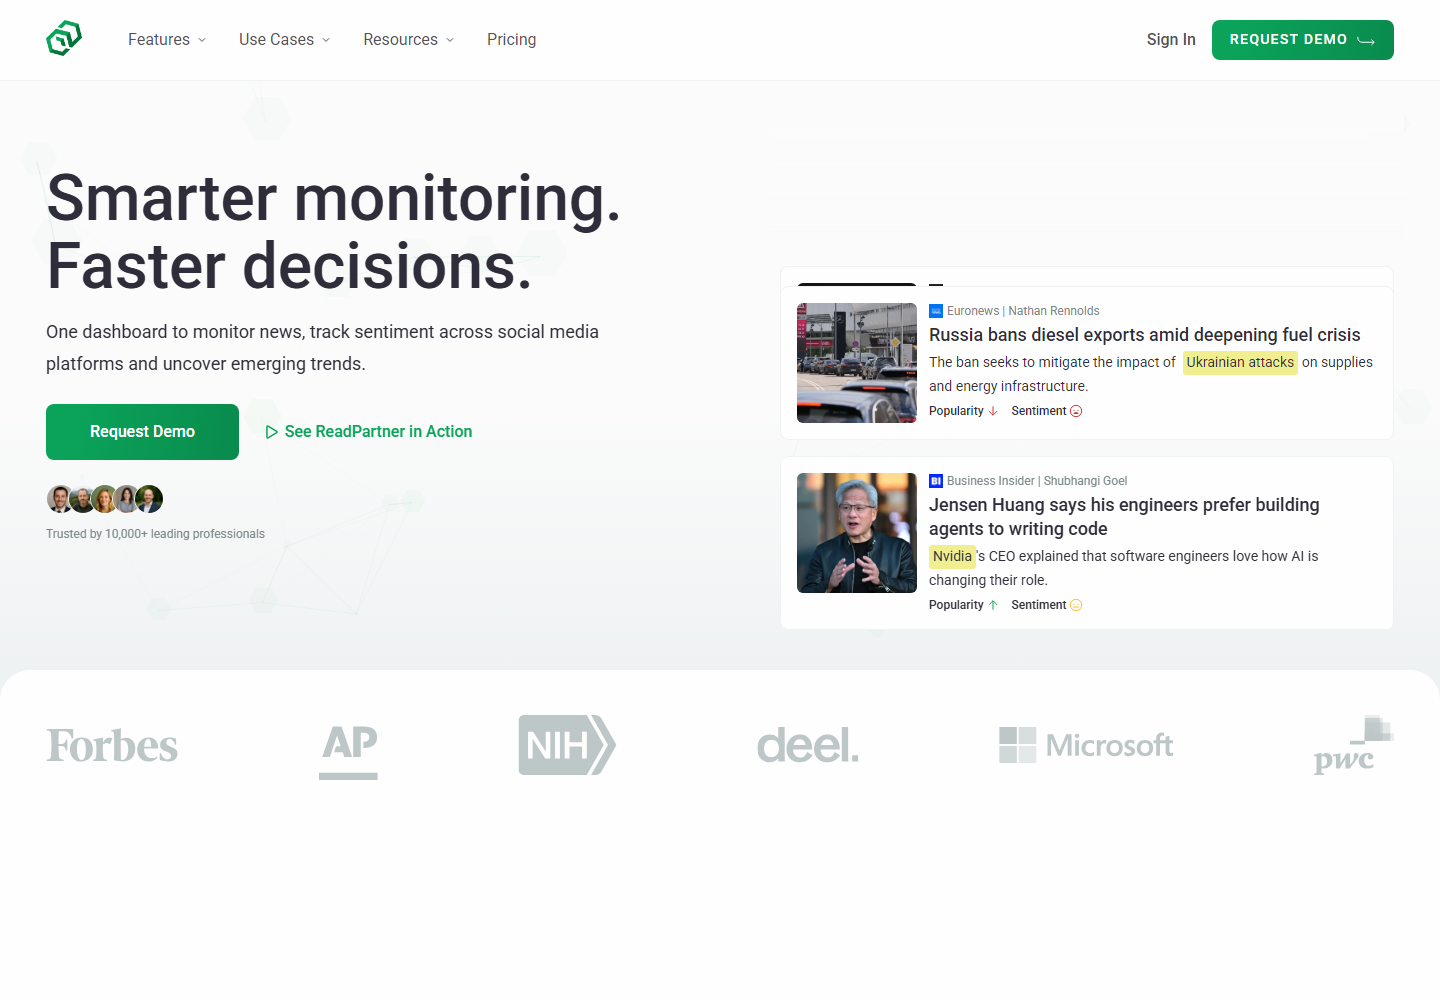
Task: Click Trusted by 10,000+ leading professionals text
Action: coord(155,534)
